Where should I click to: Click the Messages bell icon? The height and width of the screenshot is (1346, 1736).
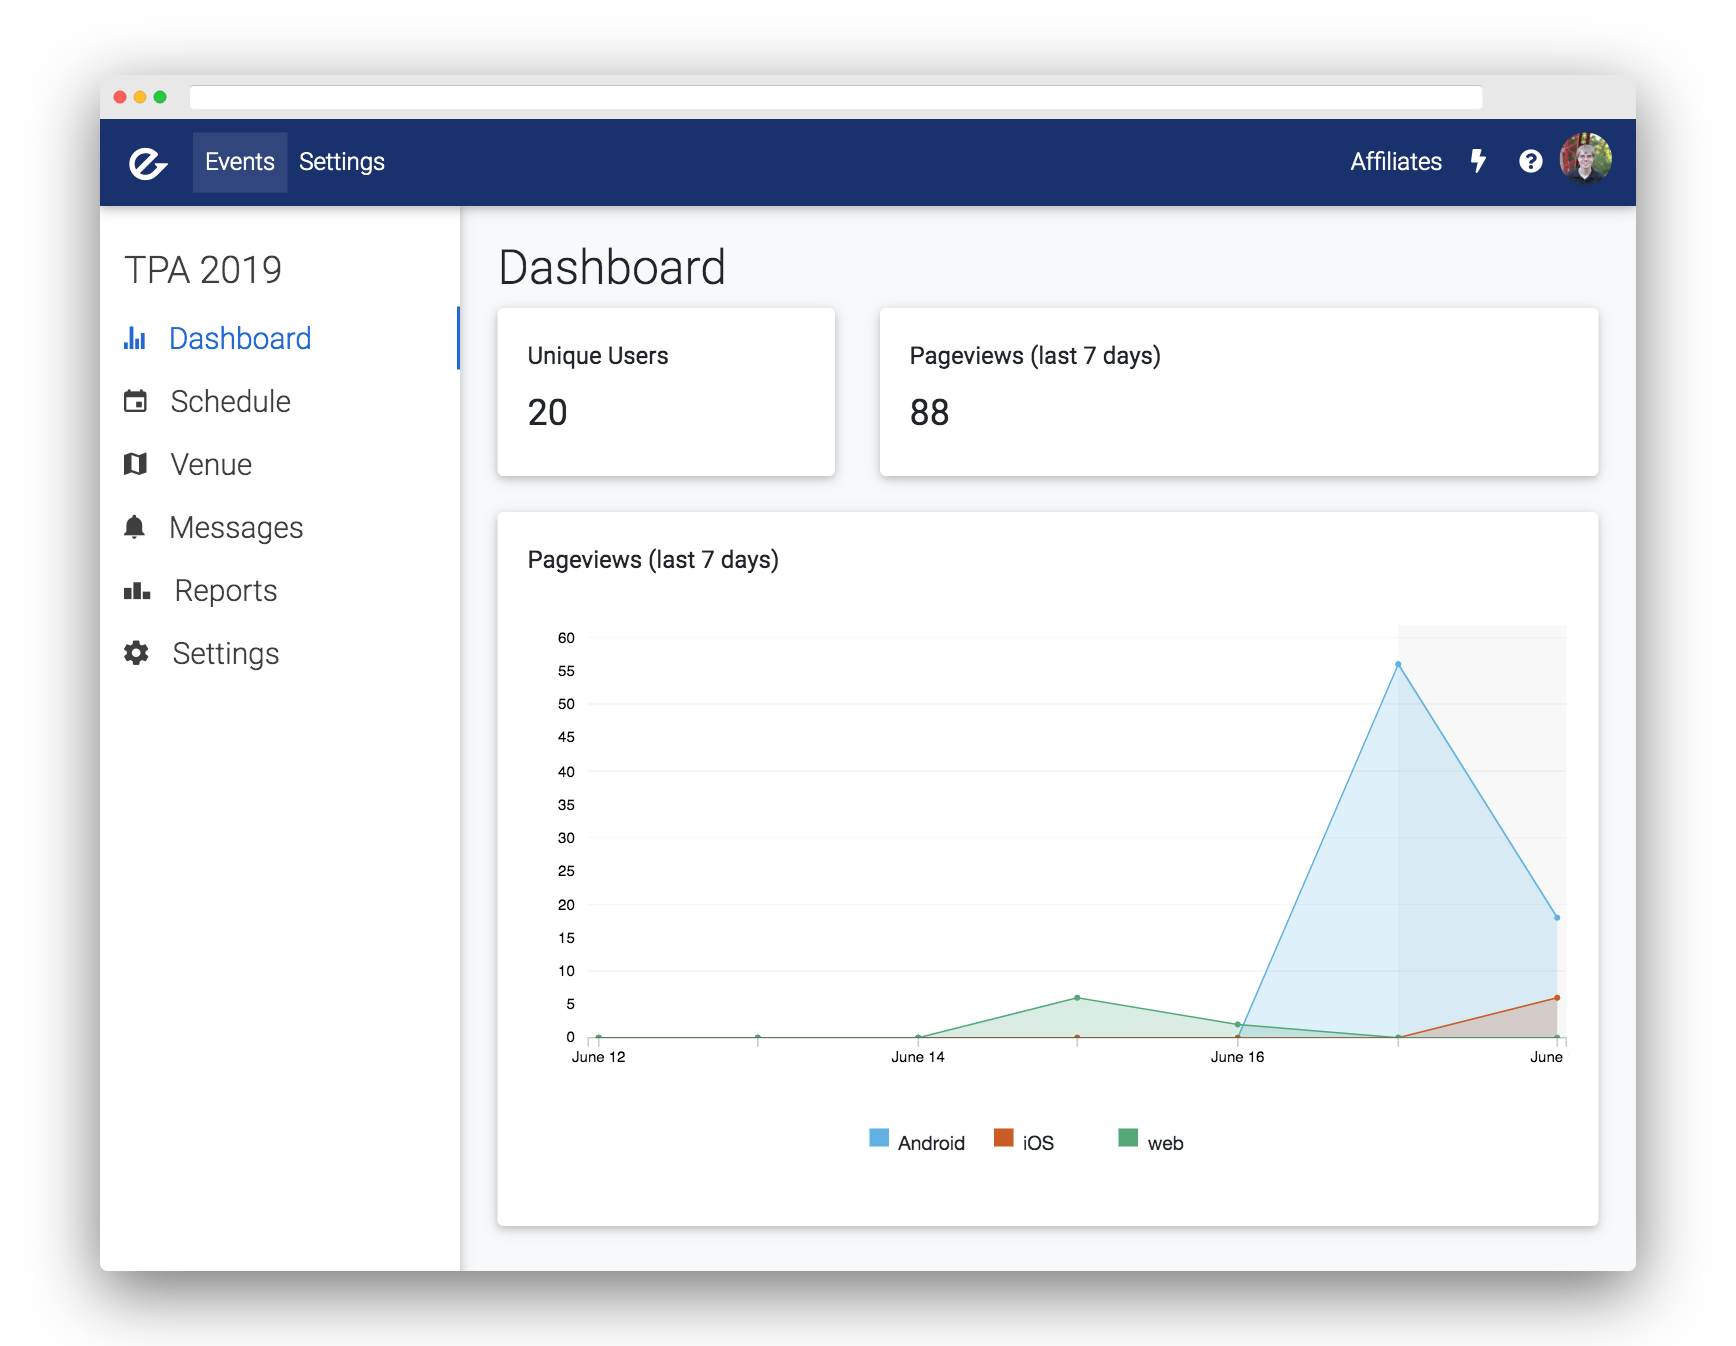[x=135, y=527]
